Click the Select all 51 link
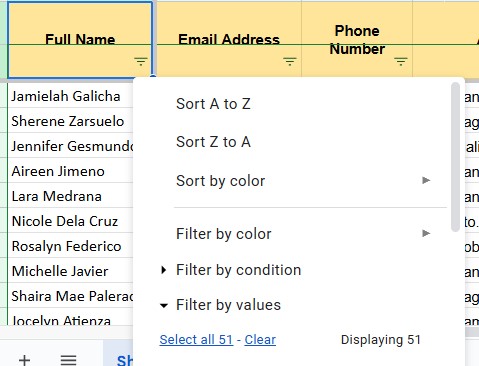Screen dimensions: 479x366 pyautogui.click(x=196, y=340)
